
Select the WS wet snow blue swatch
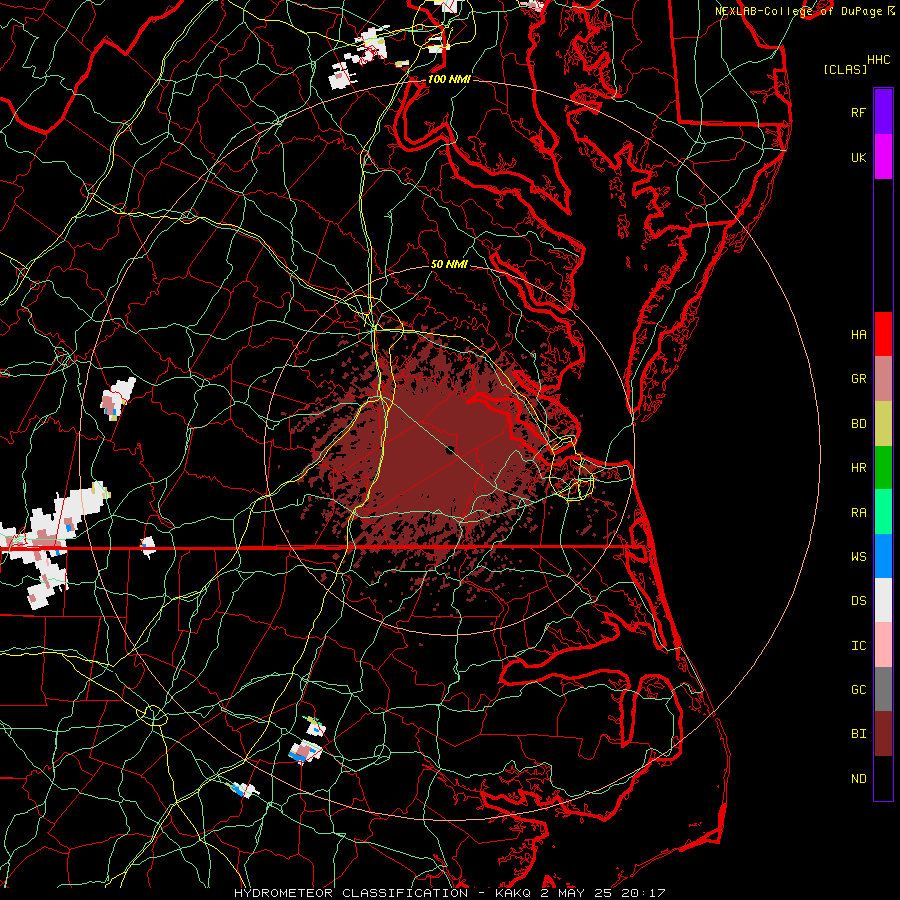pos(883,556)
